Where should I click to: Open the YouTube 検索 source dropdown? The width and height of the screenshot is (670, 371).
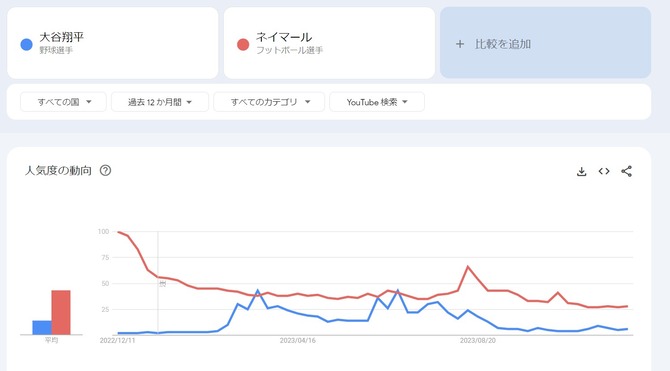[x=377, y=102]
